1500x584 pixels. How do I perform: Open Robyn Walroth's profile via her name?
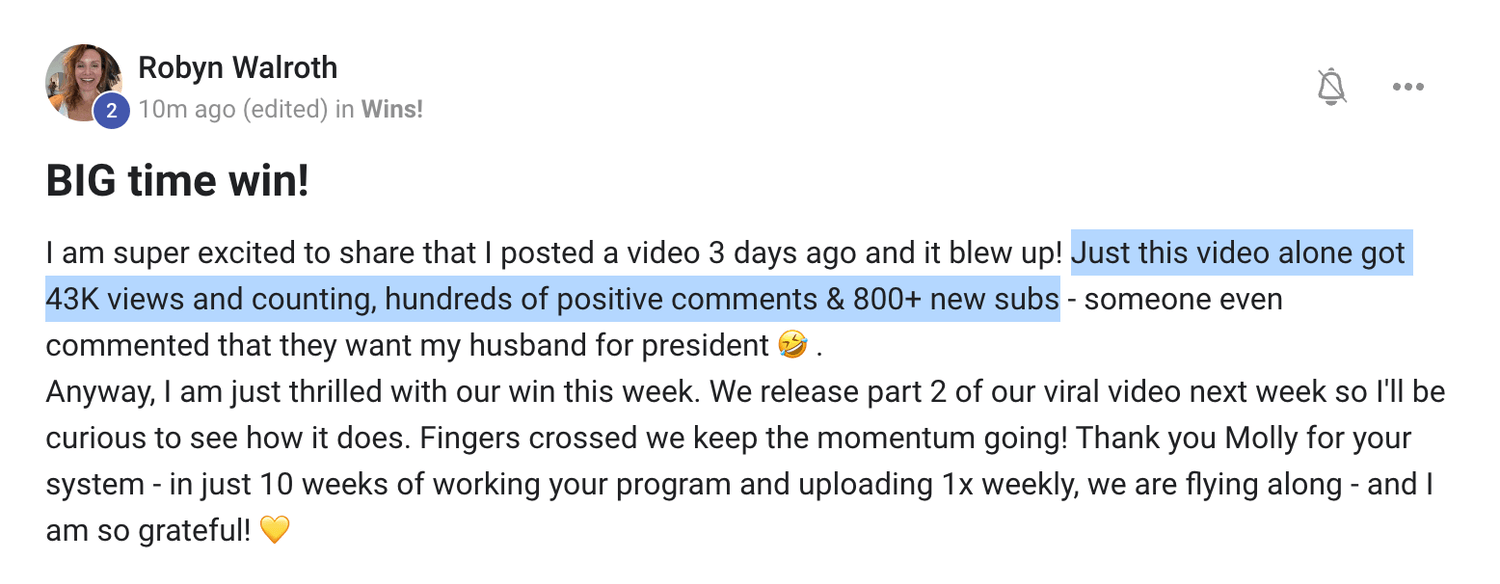click(237, 68)
